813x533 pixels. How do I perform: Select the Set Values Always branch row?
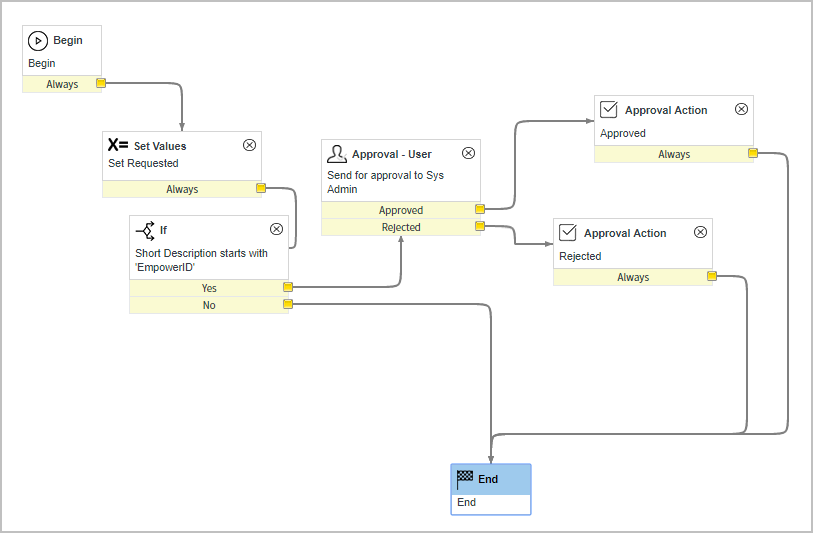point(181,189)
